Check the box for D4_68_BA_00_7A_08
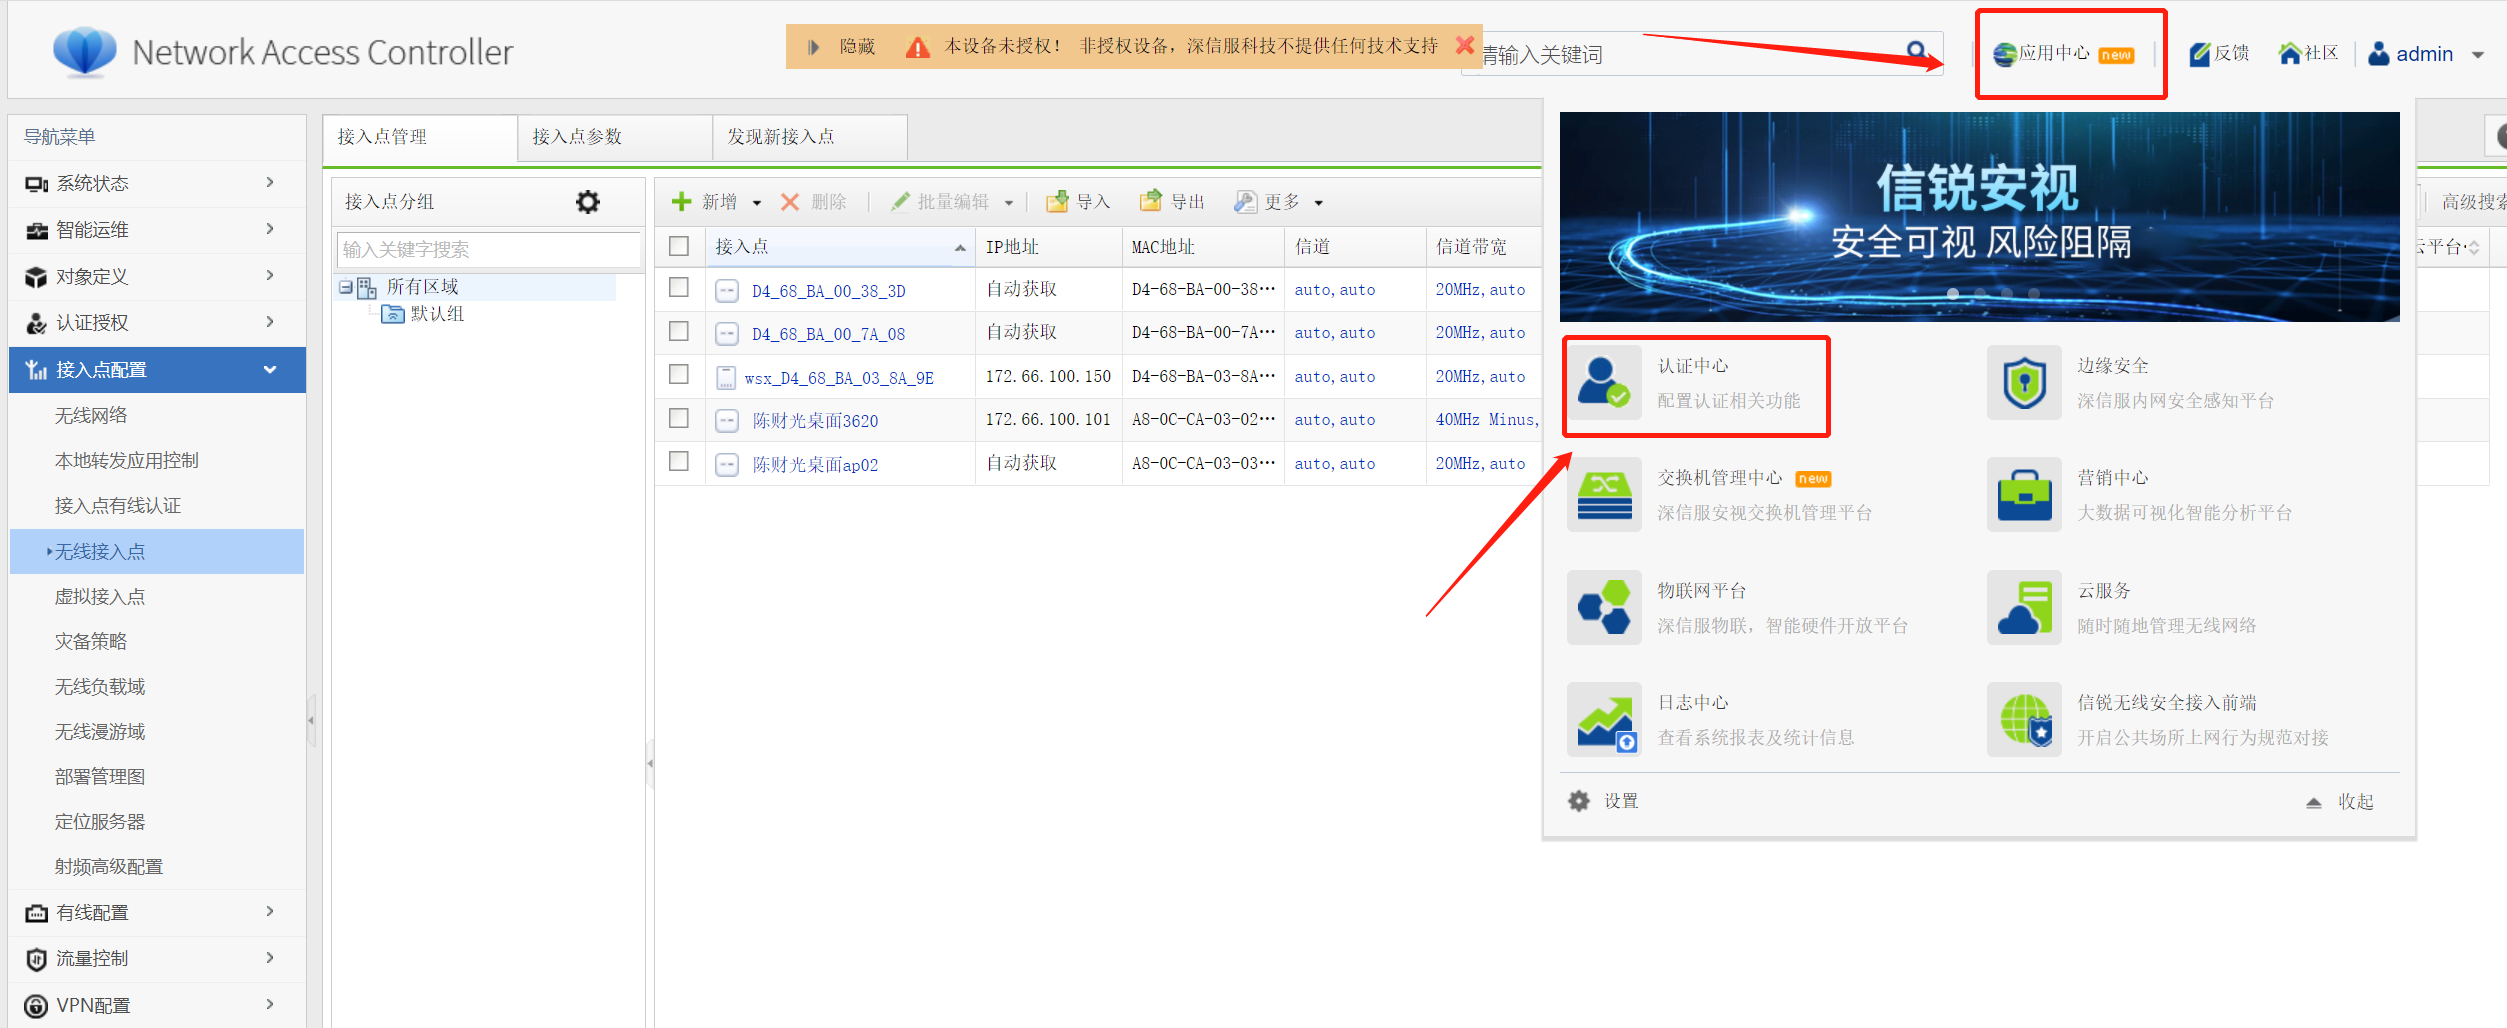Viewport: 2507px width, 1028px height. pyautogui.click(x=679, y=331)
